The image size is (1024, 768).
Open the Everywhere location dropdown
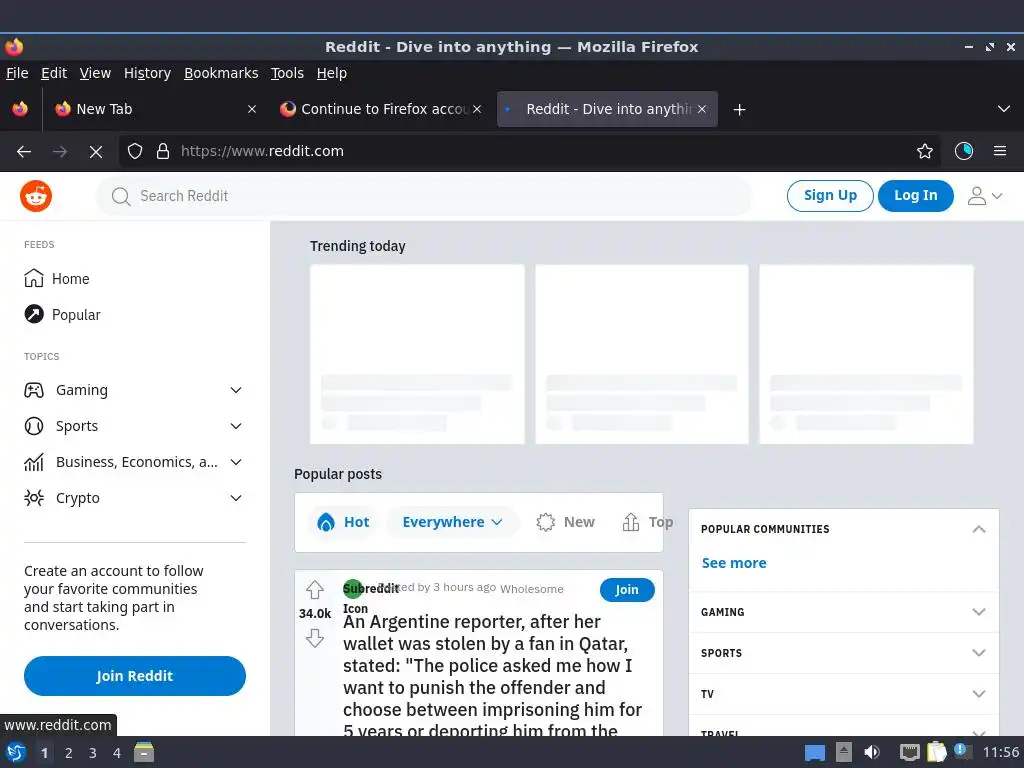coord(452,522)
